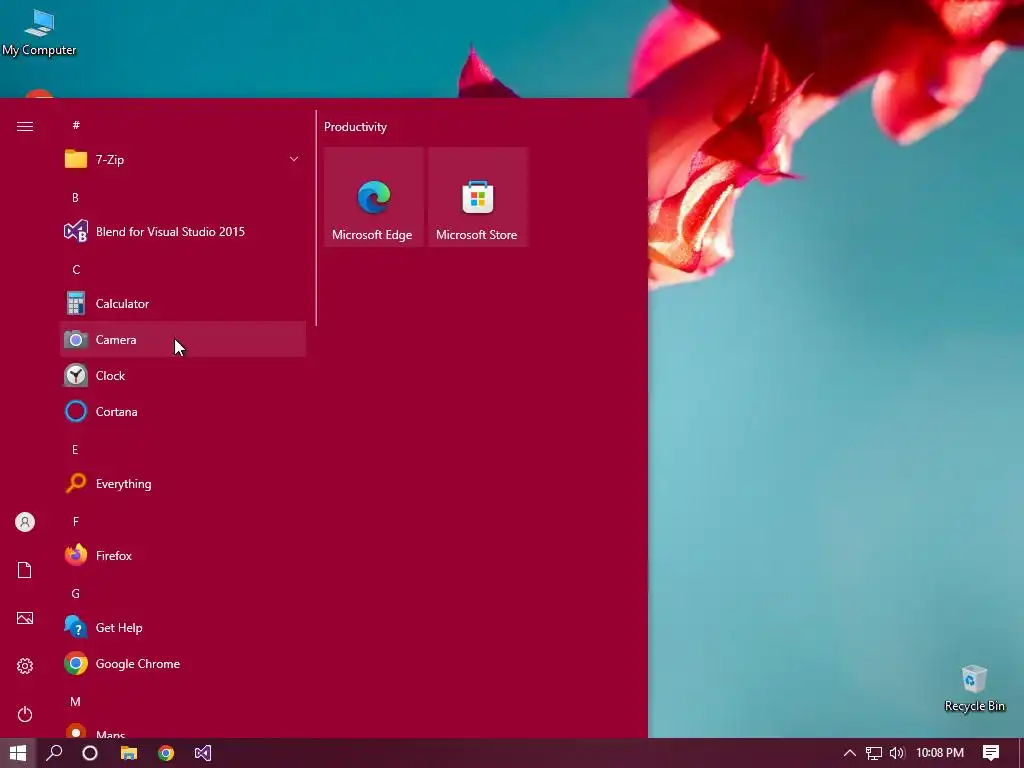
Task: Open the Clock app
Action: (x=183, y=376)
